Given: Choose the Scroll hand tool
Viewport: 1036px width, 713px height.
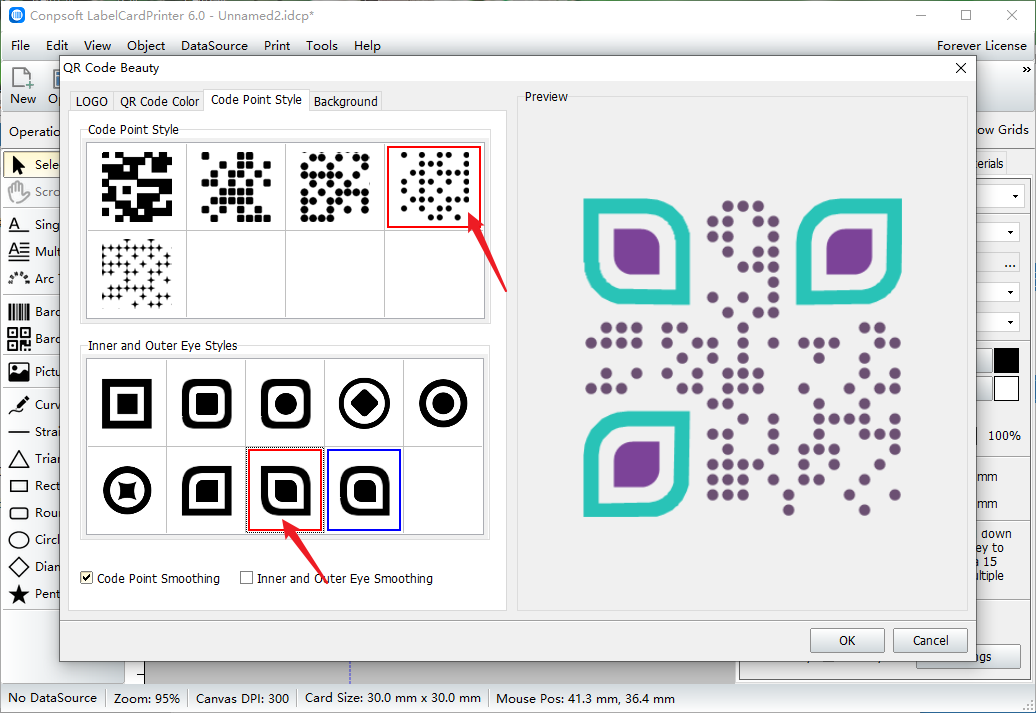Looking at the screenshot, I should coord(32,192).
